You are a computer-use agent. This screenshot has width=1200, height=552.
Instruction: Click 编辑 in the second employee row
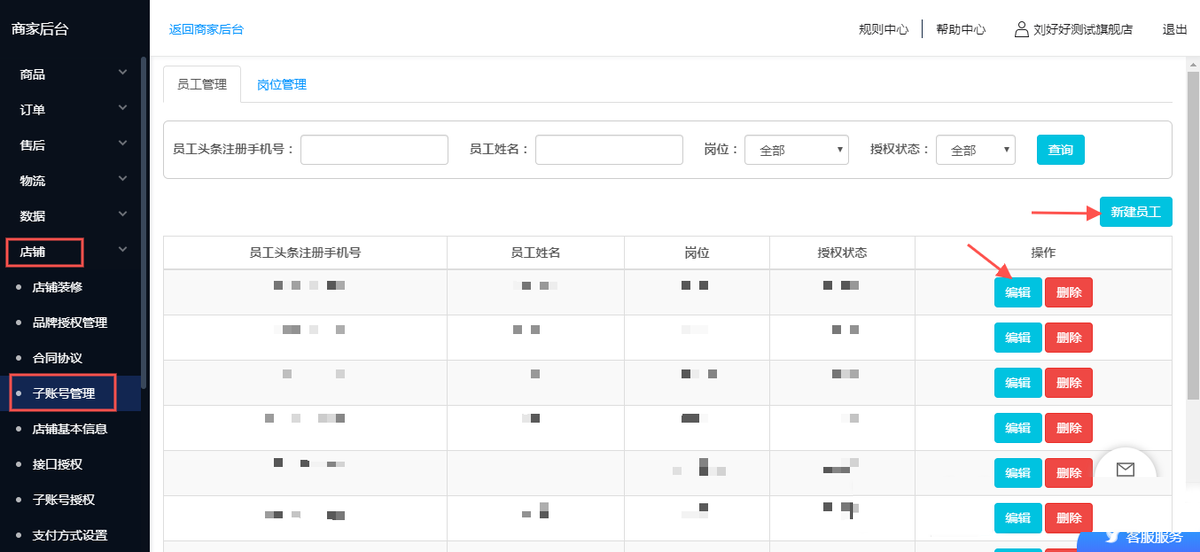pos(1018,338)
